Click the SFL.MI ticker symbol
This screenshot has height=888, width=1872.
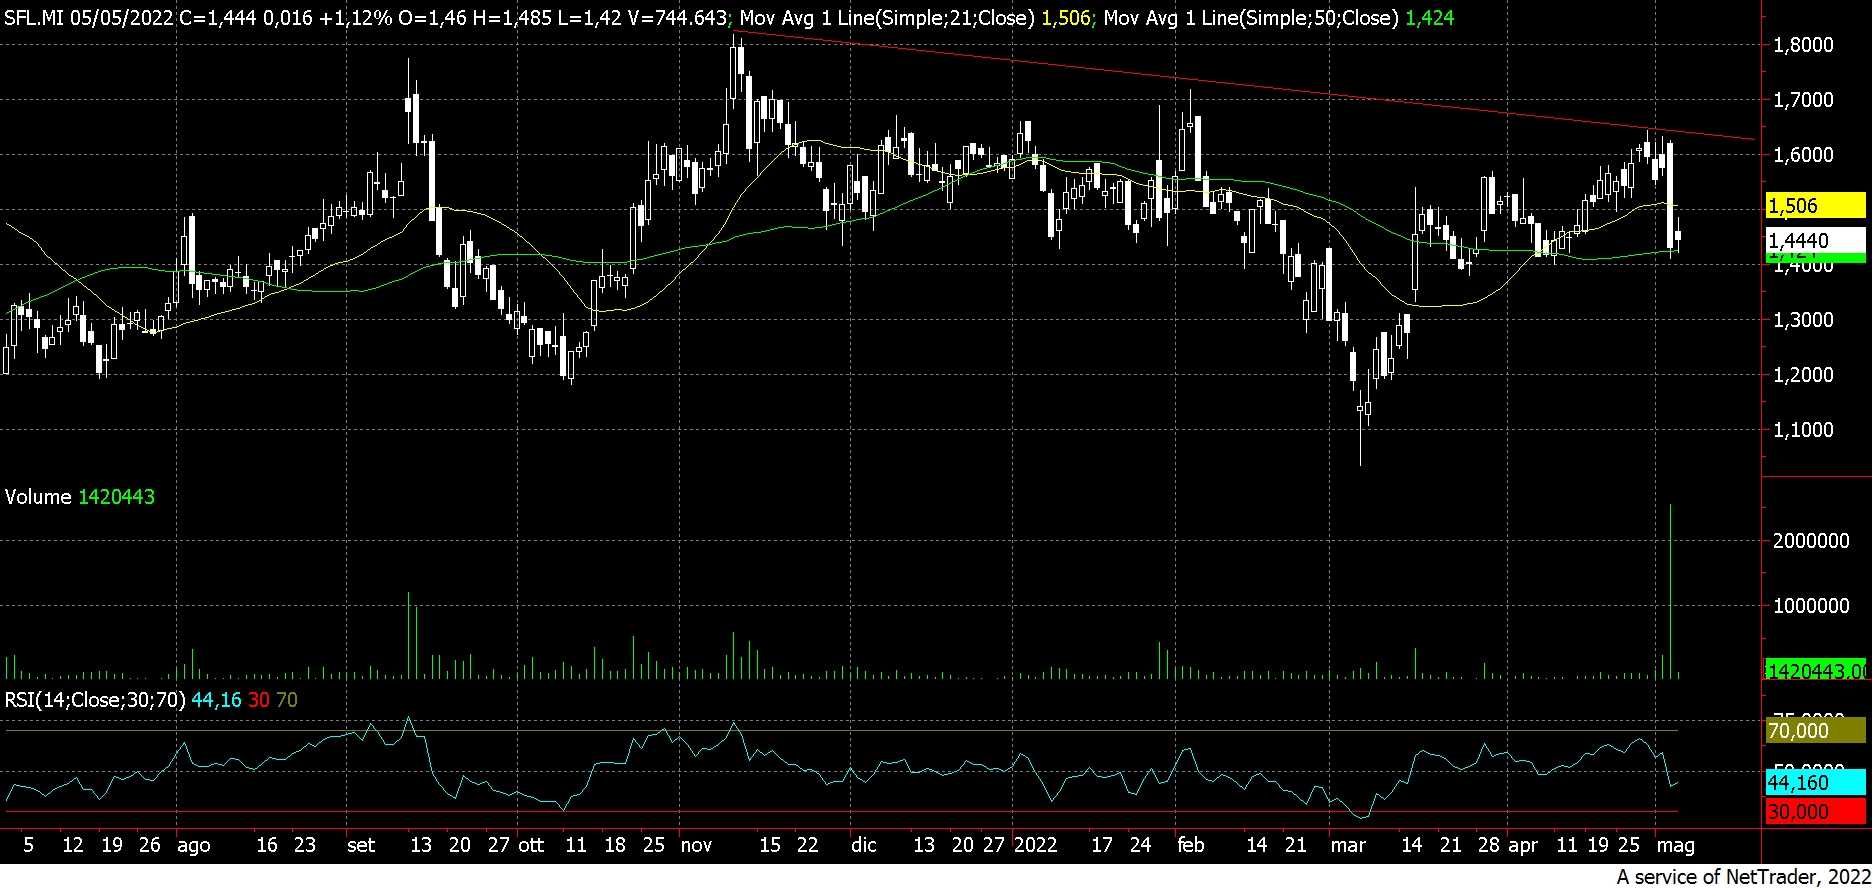pyautogui.click(x=34, y=18)
